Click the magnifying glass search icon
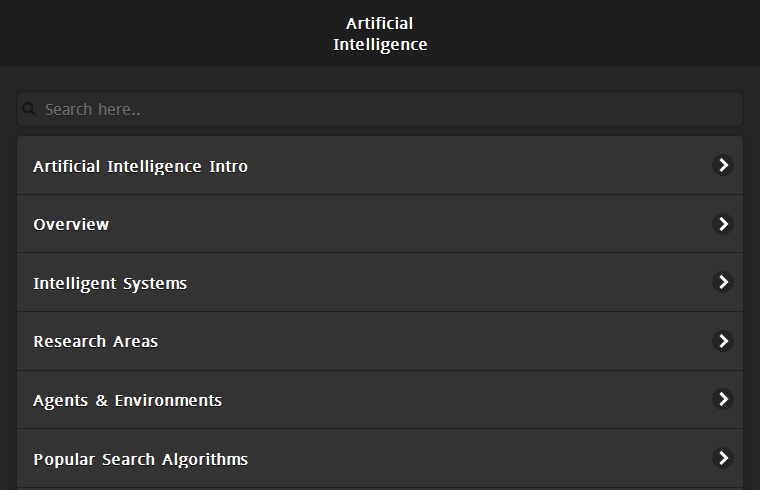The height and width of the screenshot is (490, 760). 29,109
